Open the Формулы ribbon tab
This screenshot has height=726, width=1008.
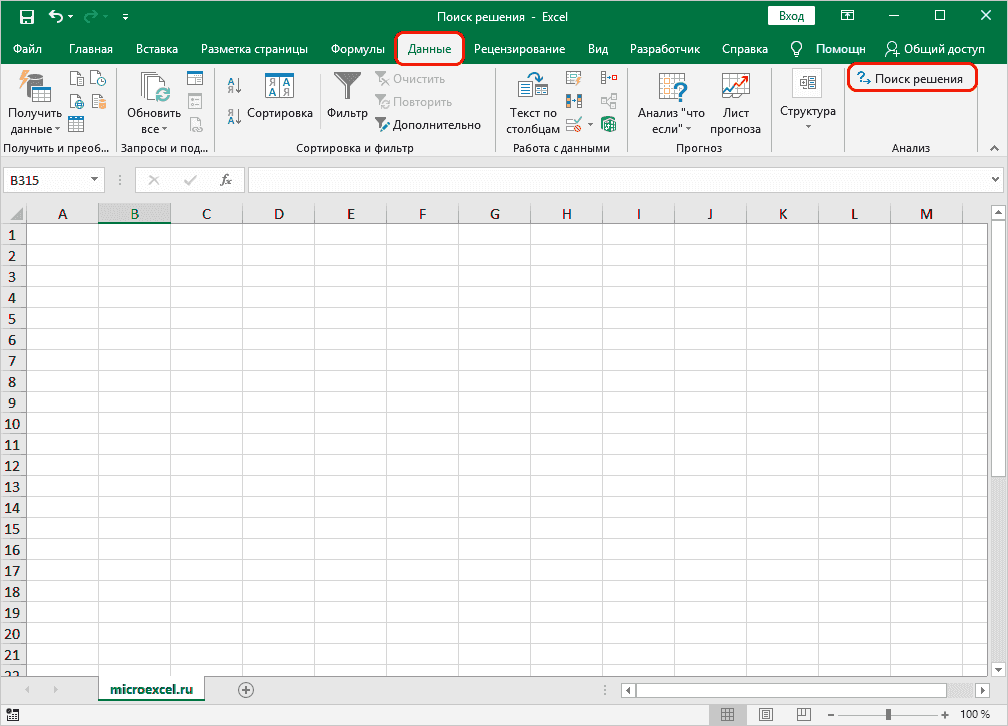point(357,49)
